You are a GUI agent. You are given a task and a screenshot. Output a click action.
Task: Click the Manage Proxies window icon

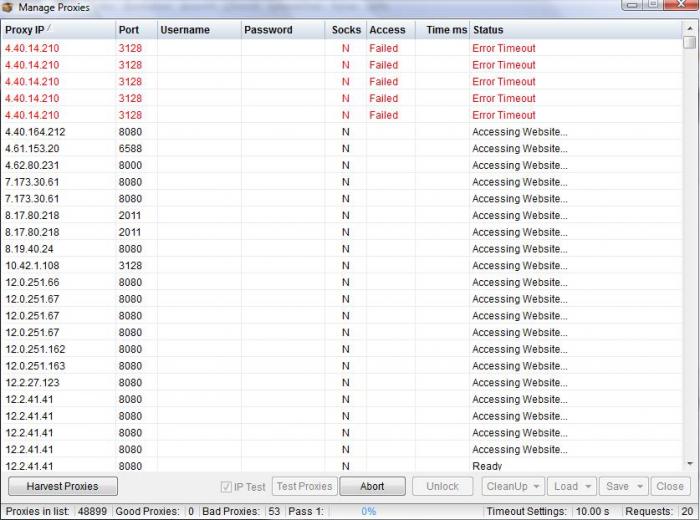8,7
